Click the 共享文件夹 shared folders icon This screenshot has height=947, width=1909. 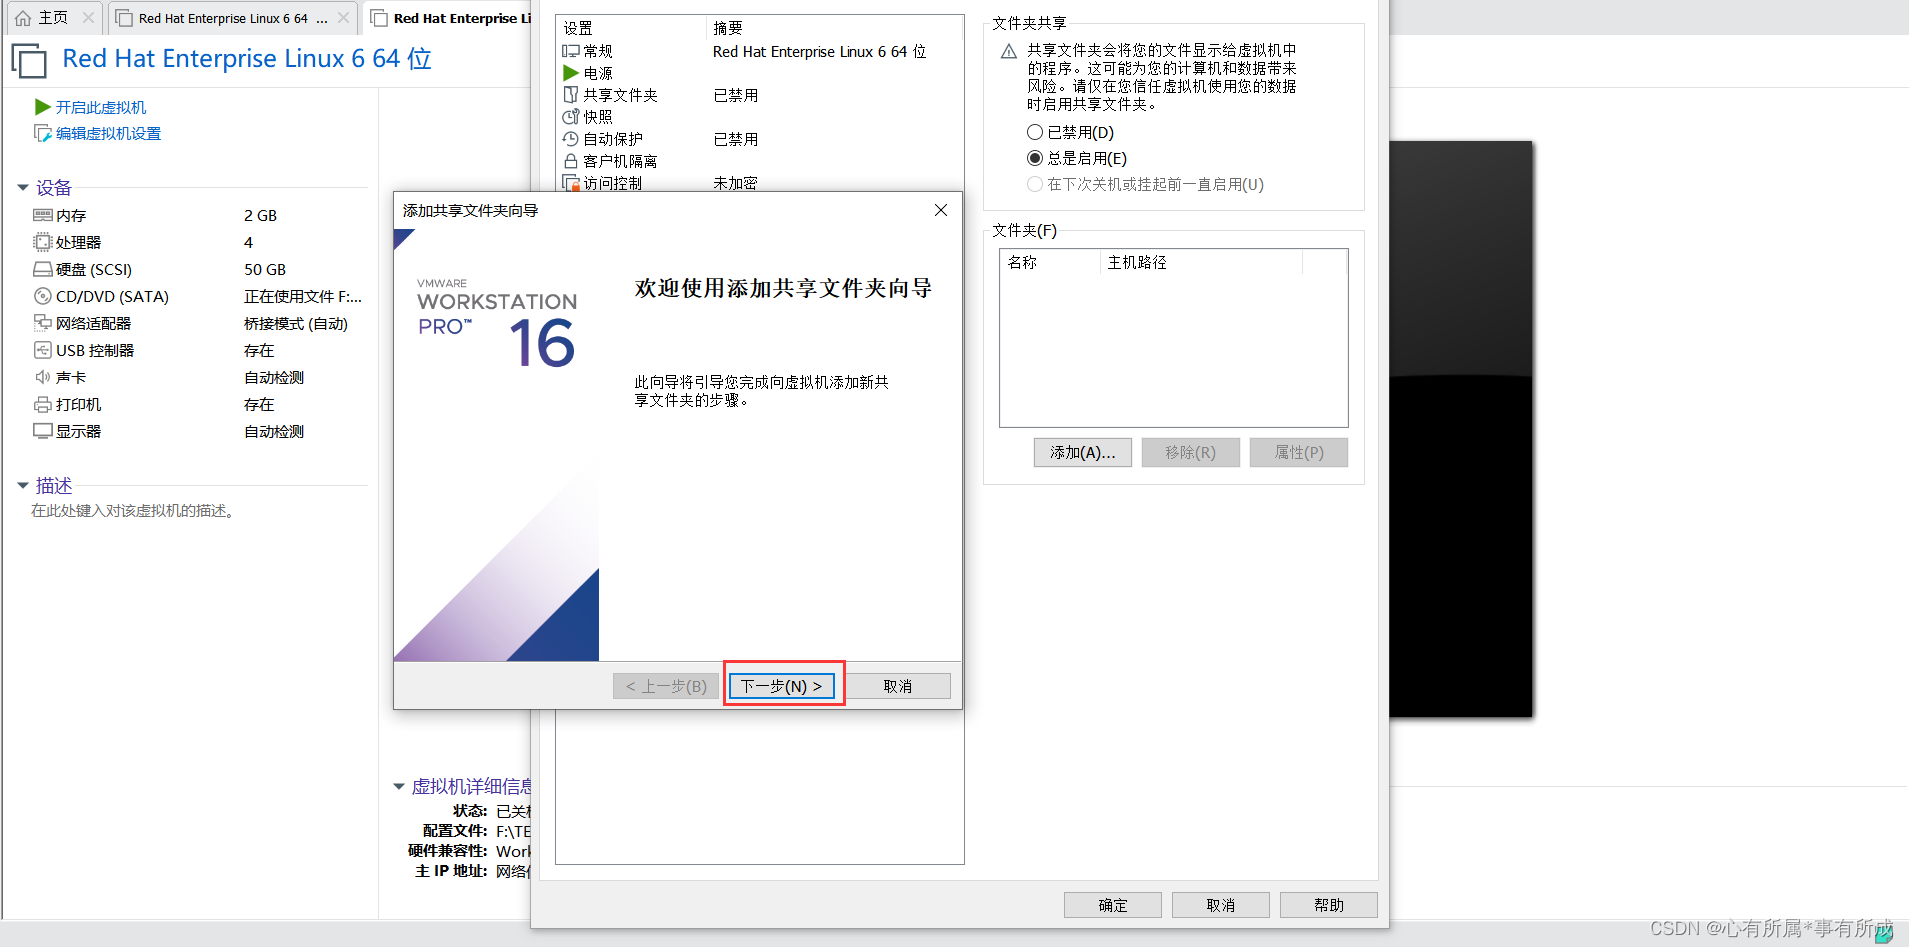(571, 95)
